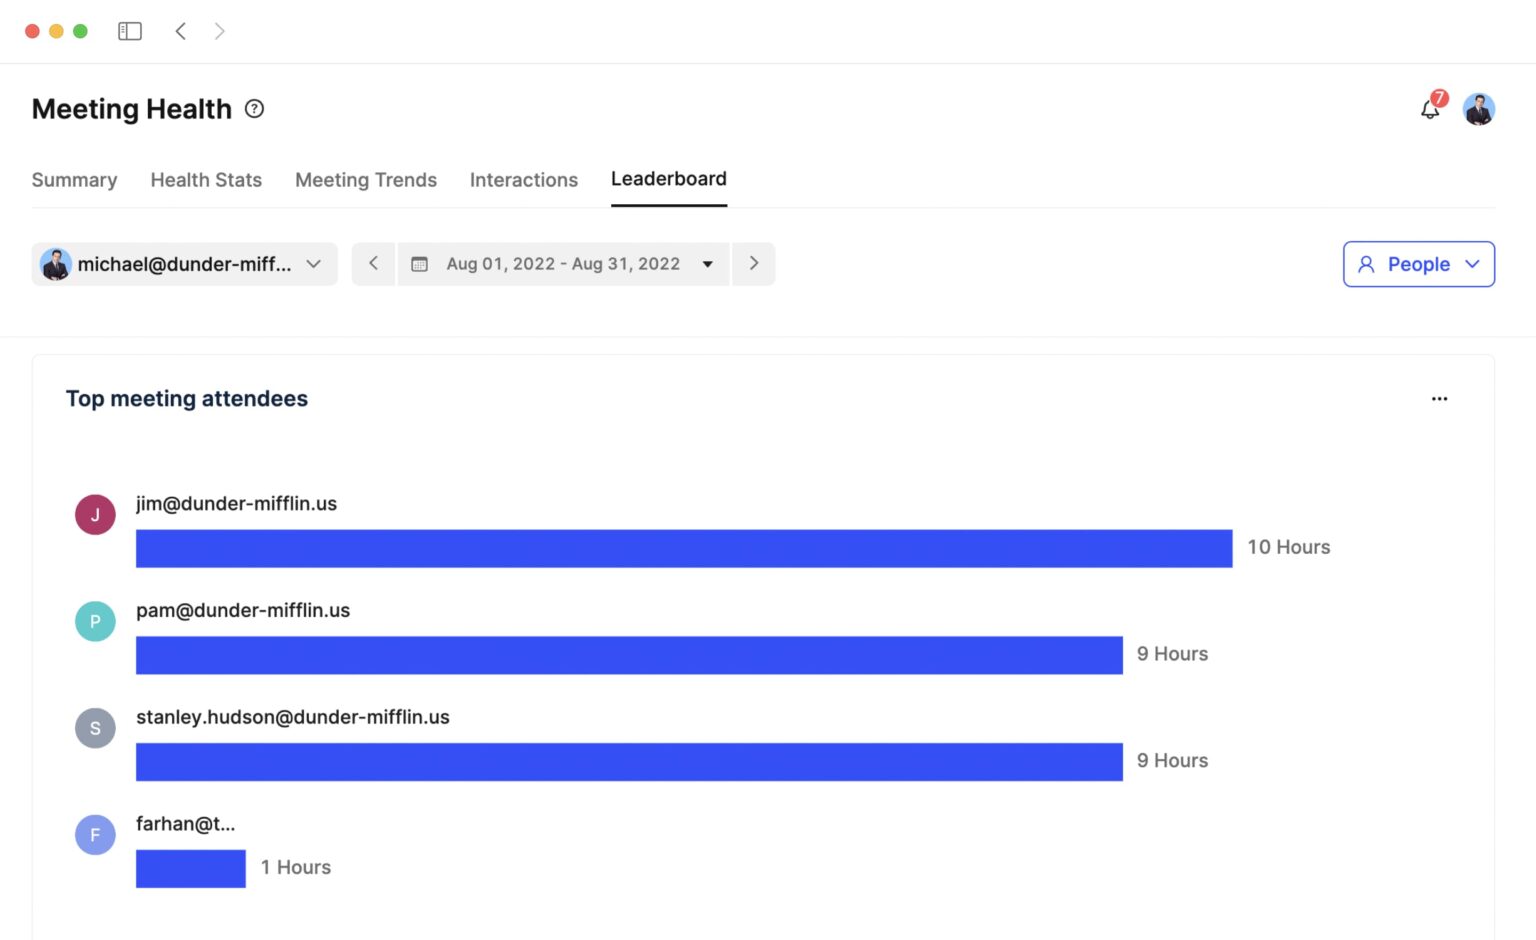The image size is (1536, 940).
Task: Click the calendar icon in the date picker
Action: pyautogui.click(x=420, y=263)
